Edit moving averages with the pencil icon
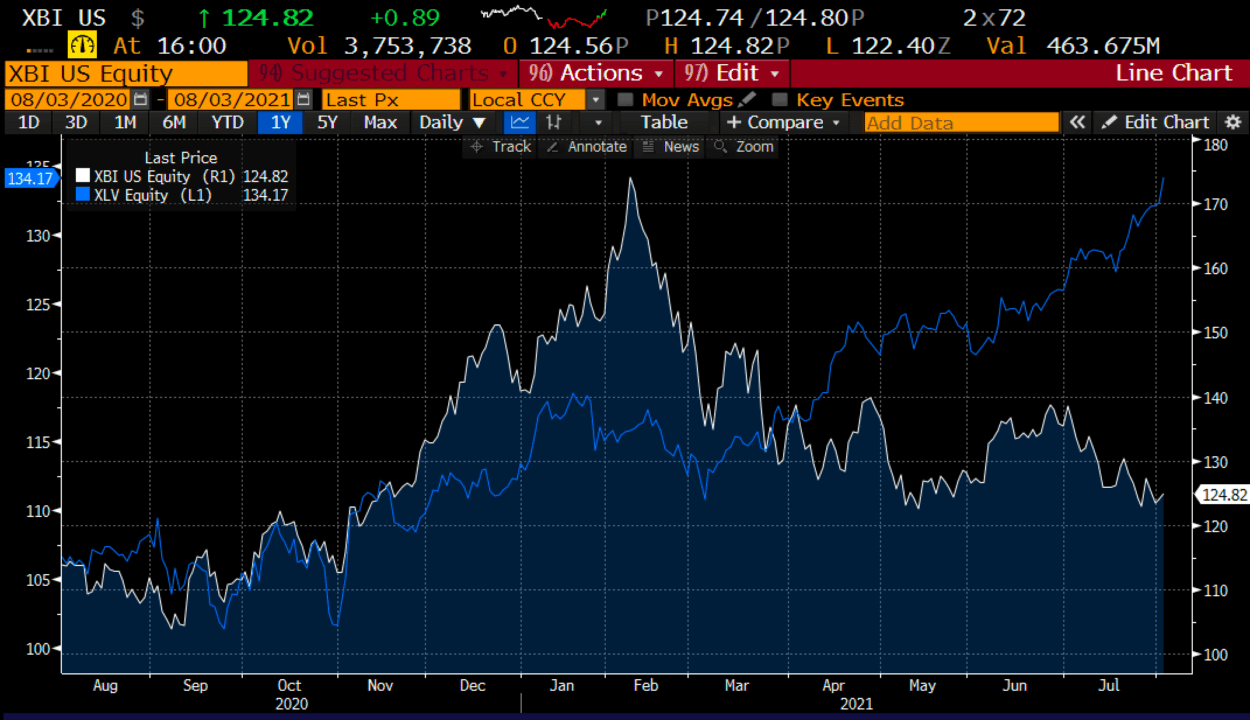 (x=747, y=99)
